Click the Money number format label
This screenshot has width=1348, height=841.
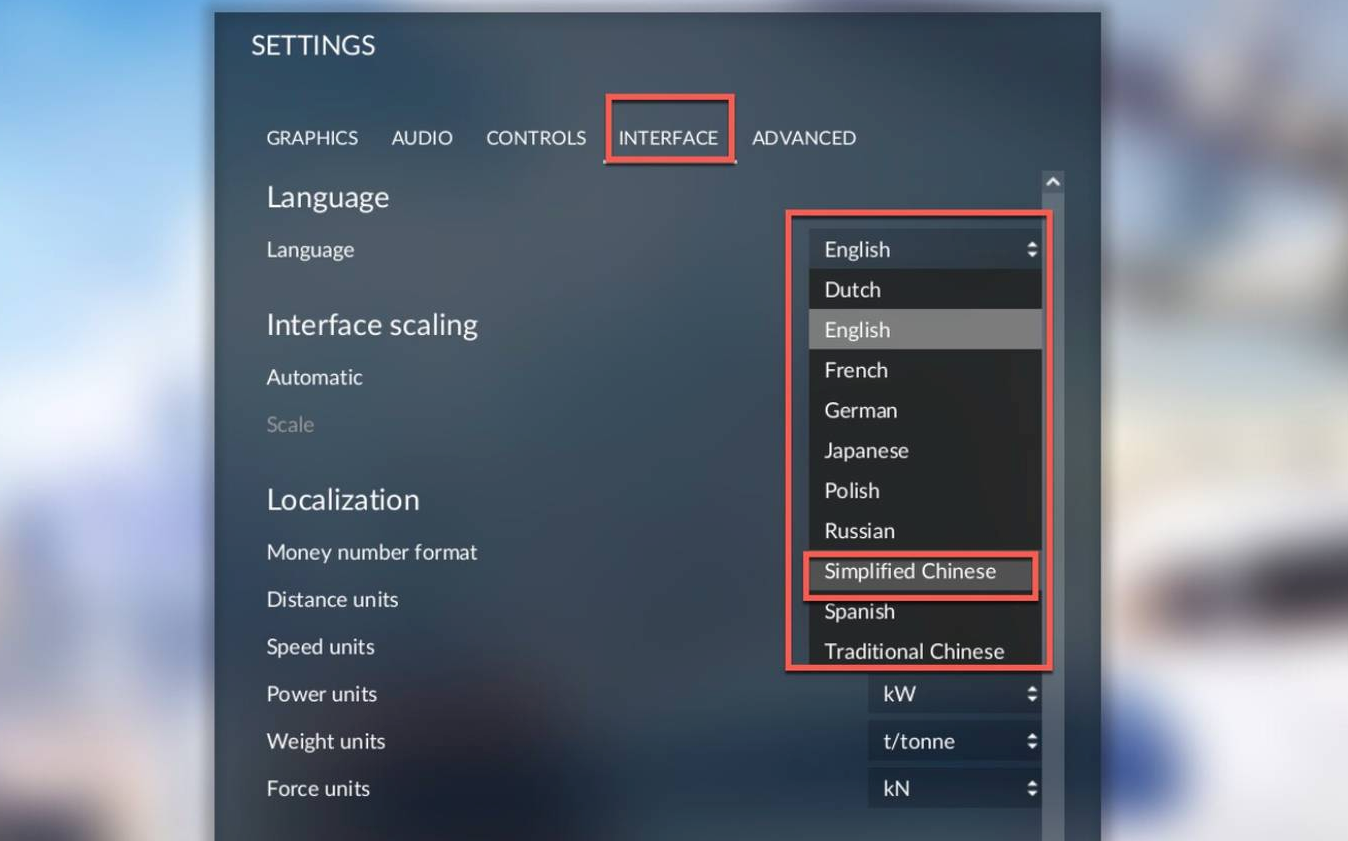[x=372, y=552]
